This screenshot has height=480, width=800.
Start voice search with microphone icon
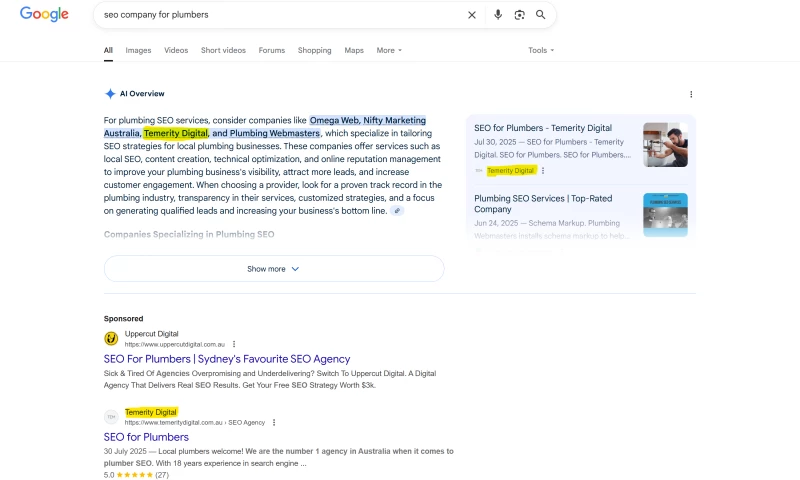(498, 15)
